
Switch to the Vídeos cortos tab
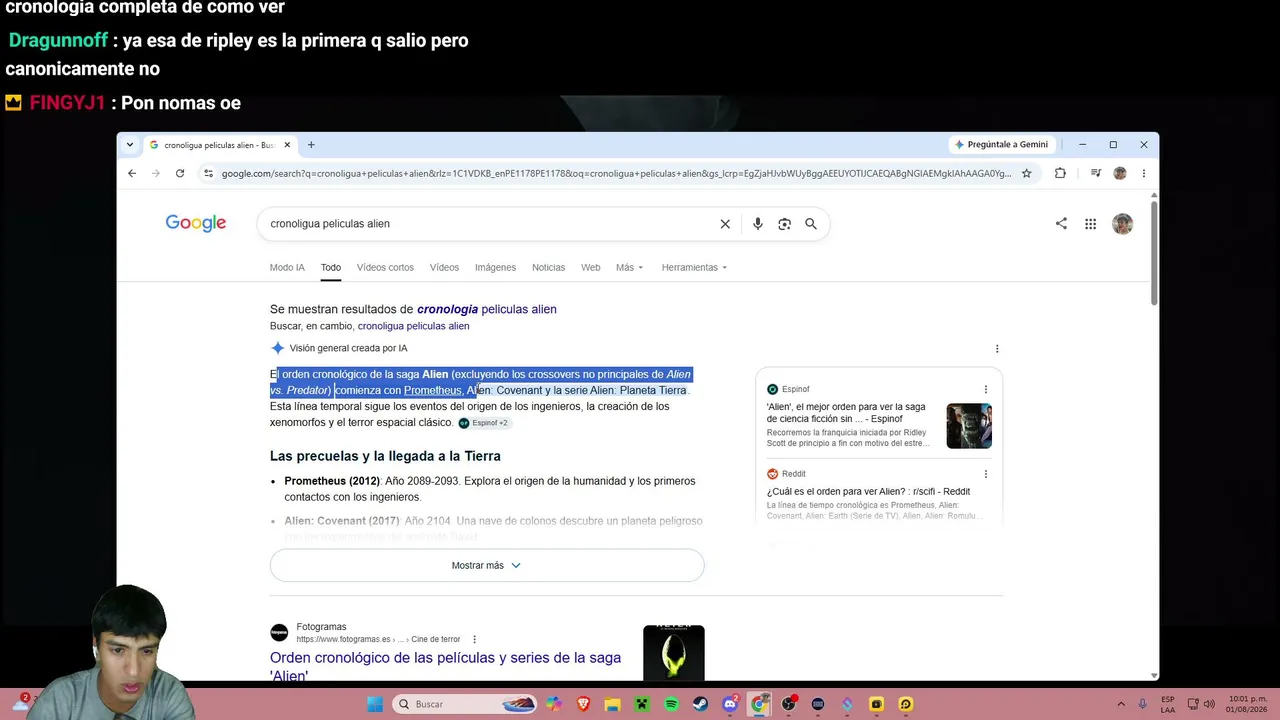[x=385, y=268]
